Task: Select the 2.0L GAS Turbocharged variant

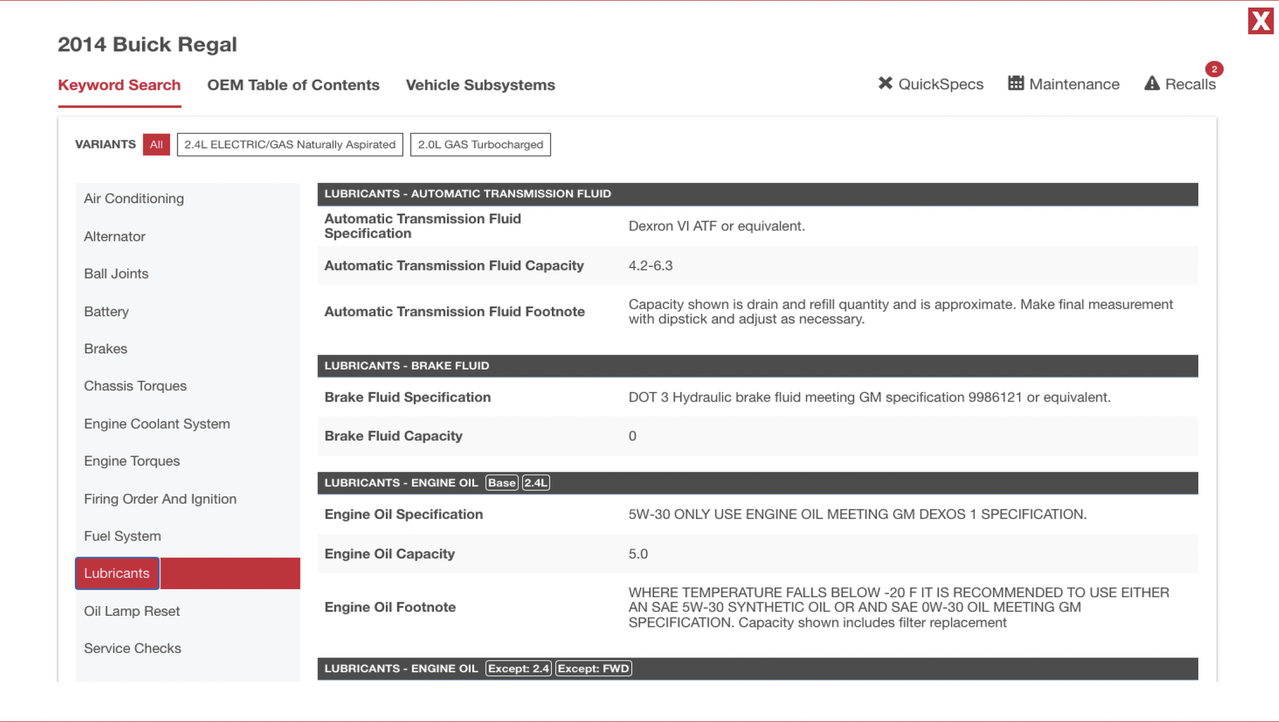Action: point(480,144)
